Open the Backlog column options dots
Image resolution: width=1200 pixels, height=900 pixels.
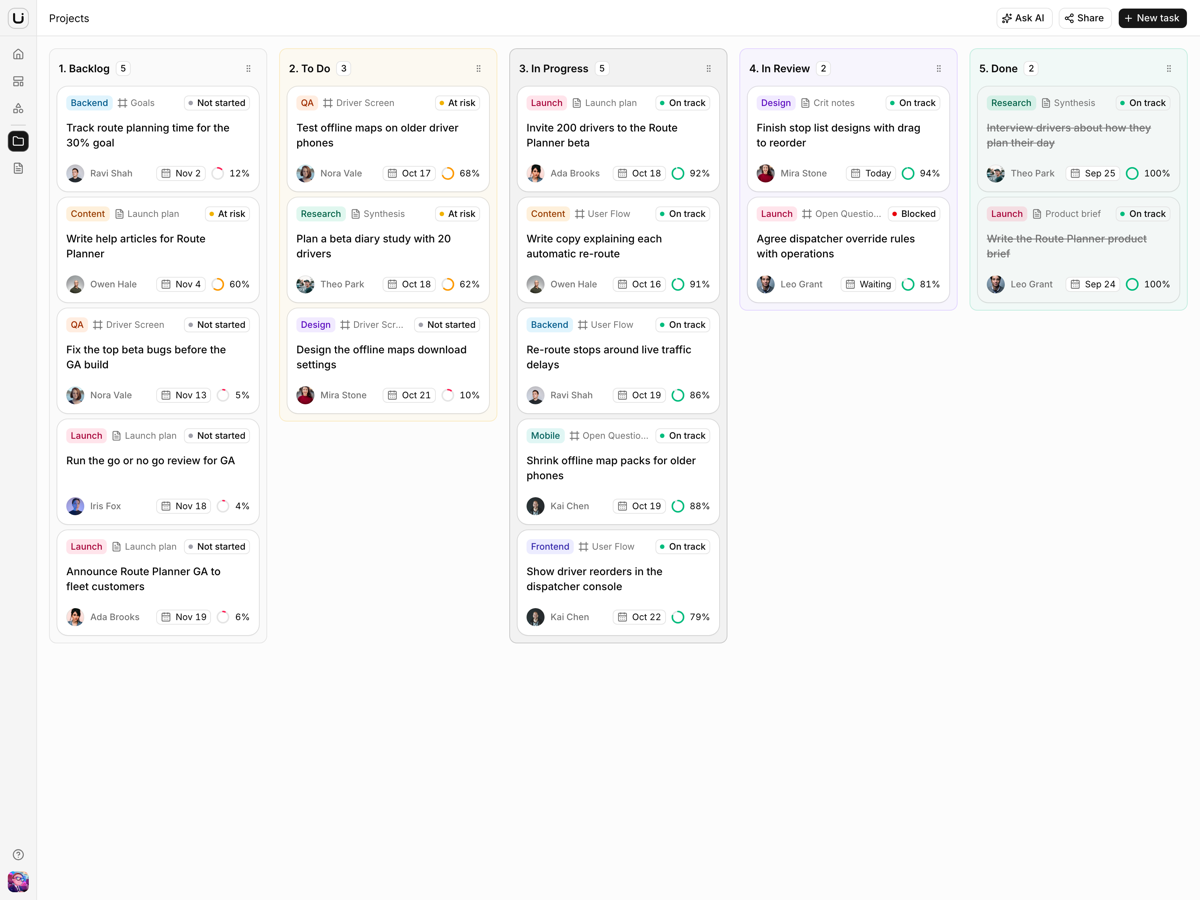(x=249, y=69)
